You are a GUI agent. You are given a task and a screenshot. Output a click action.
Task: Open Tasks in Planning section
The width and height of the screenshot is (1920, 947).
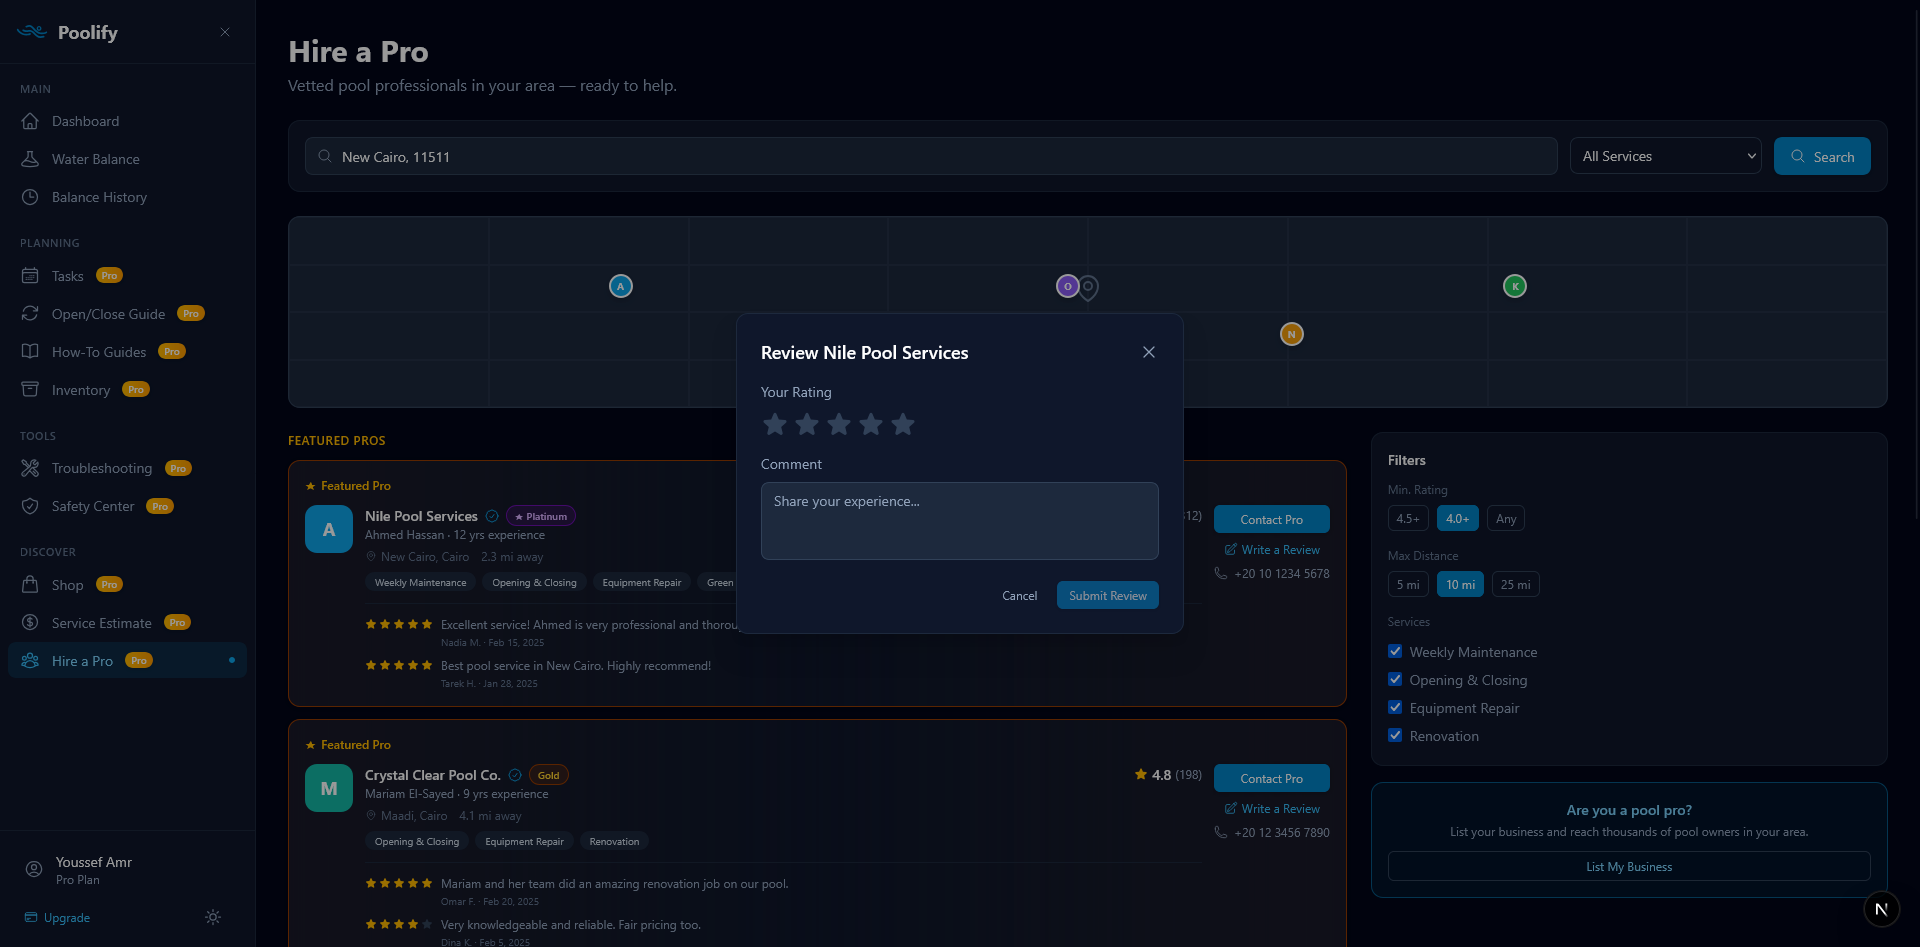[x=127, y=276]
